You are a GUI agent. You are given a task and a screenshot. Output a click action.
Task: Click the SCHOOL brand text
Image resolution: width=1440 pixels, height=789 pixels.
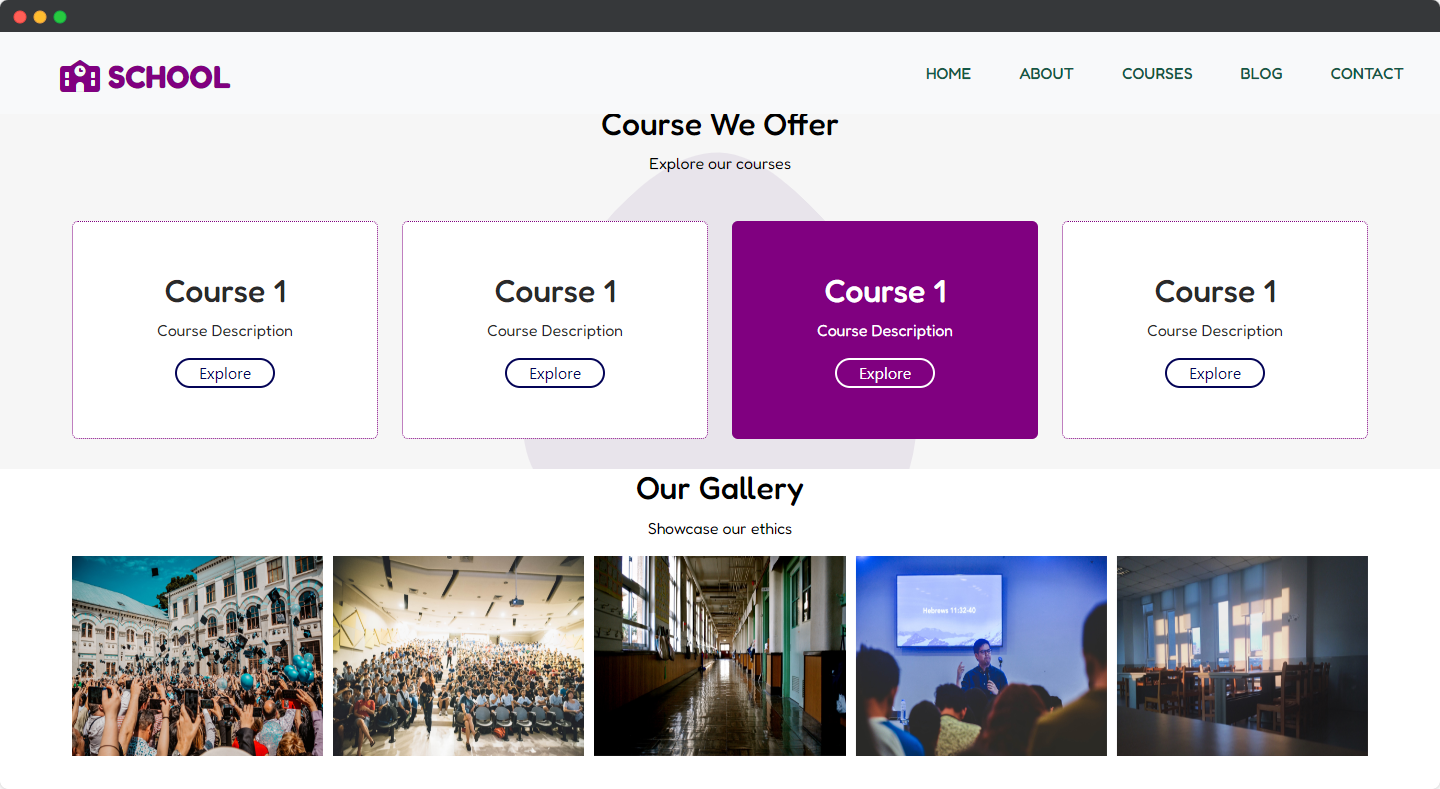(169, 77)
